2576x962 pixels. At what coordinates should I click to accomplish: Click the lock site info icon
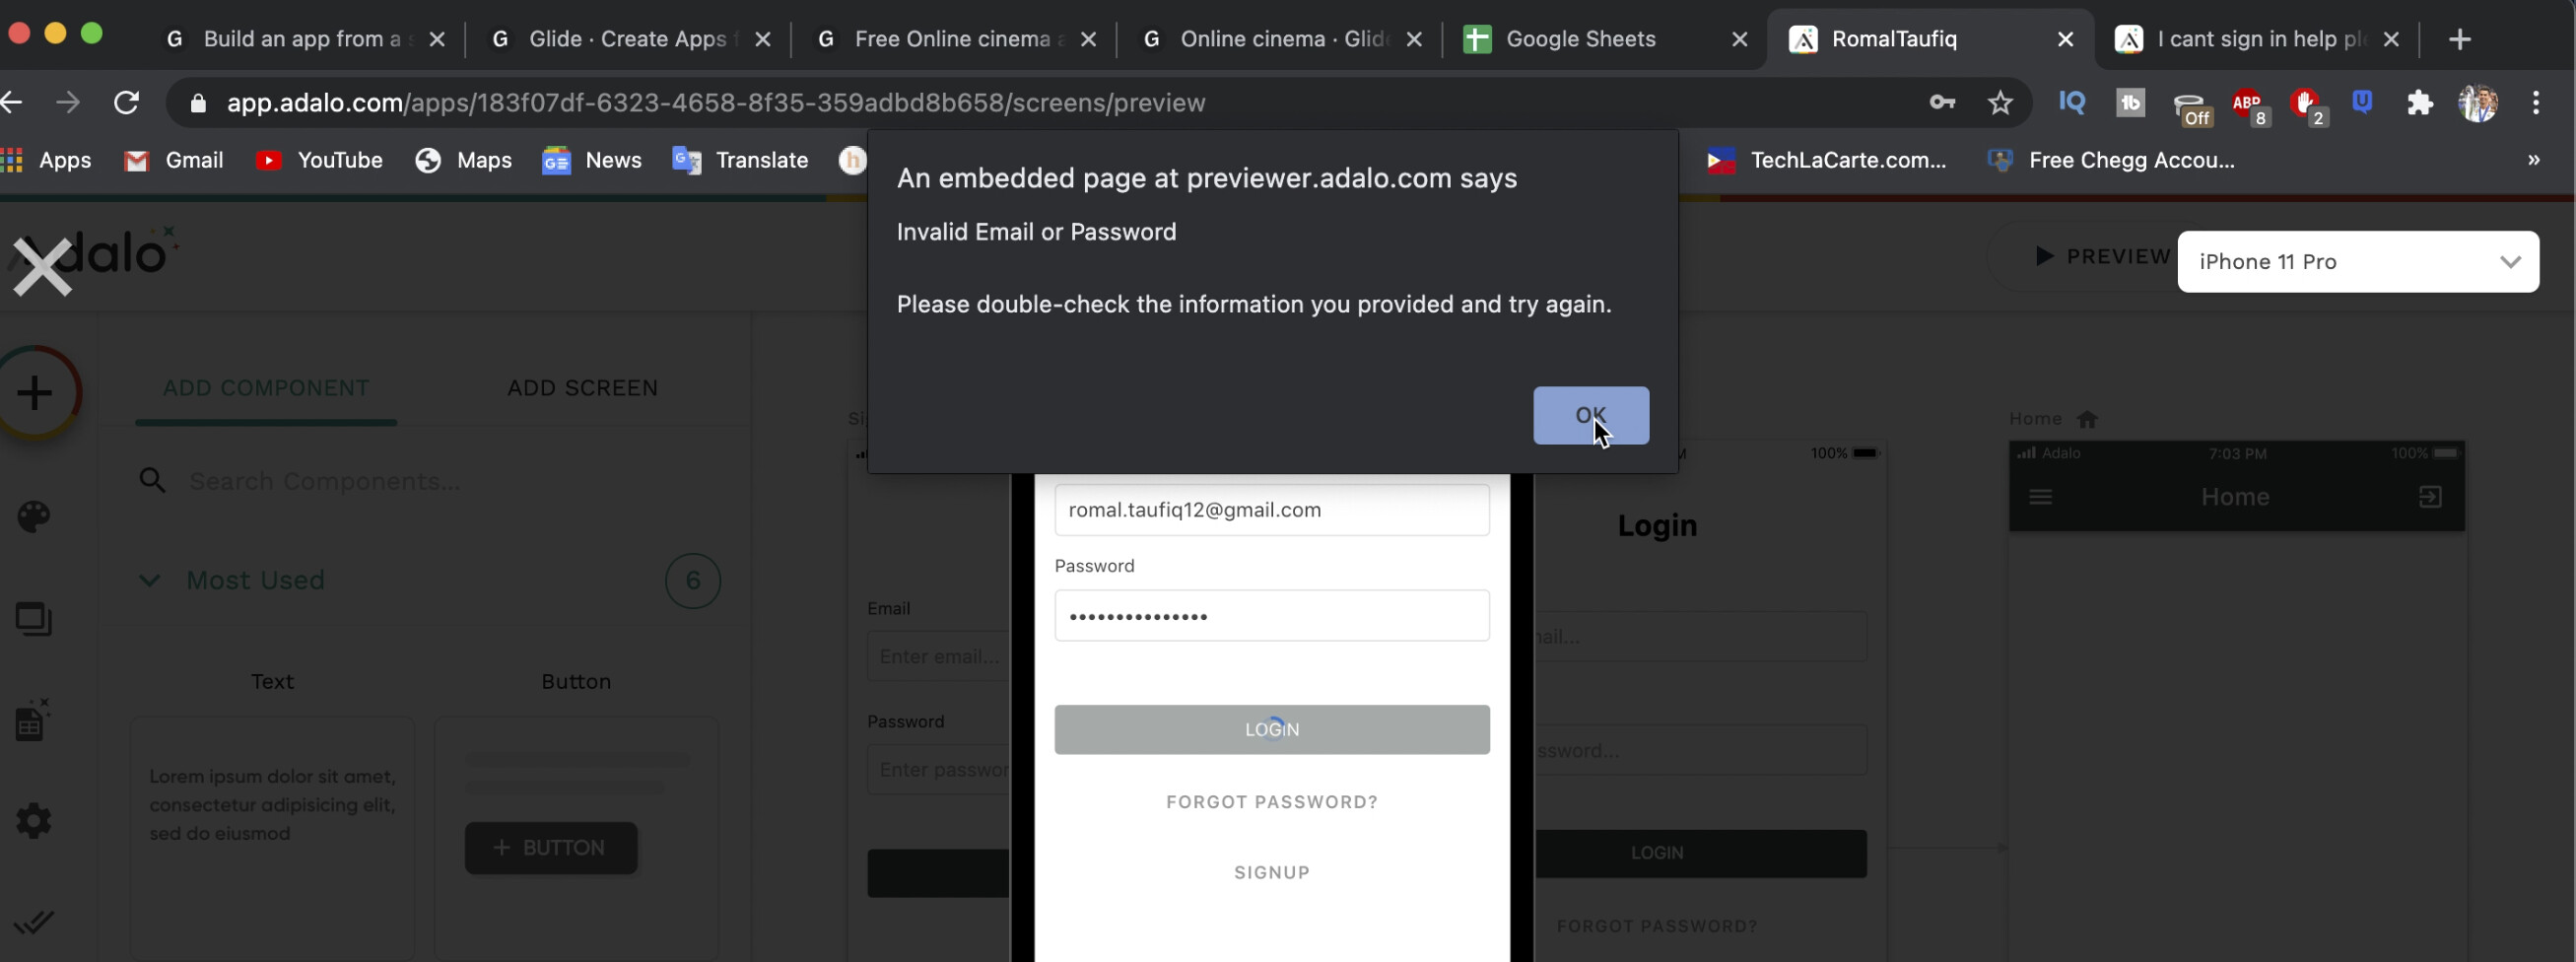(x=198, y=103)
